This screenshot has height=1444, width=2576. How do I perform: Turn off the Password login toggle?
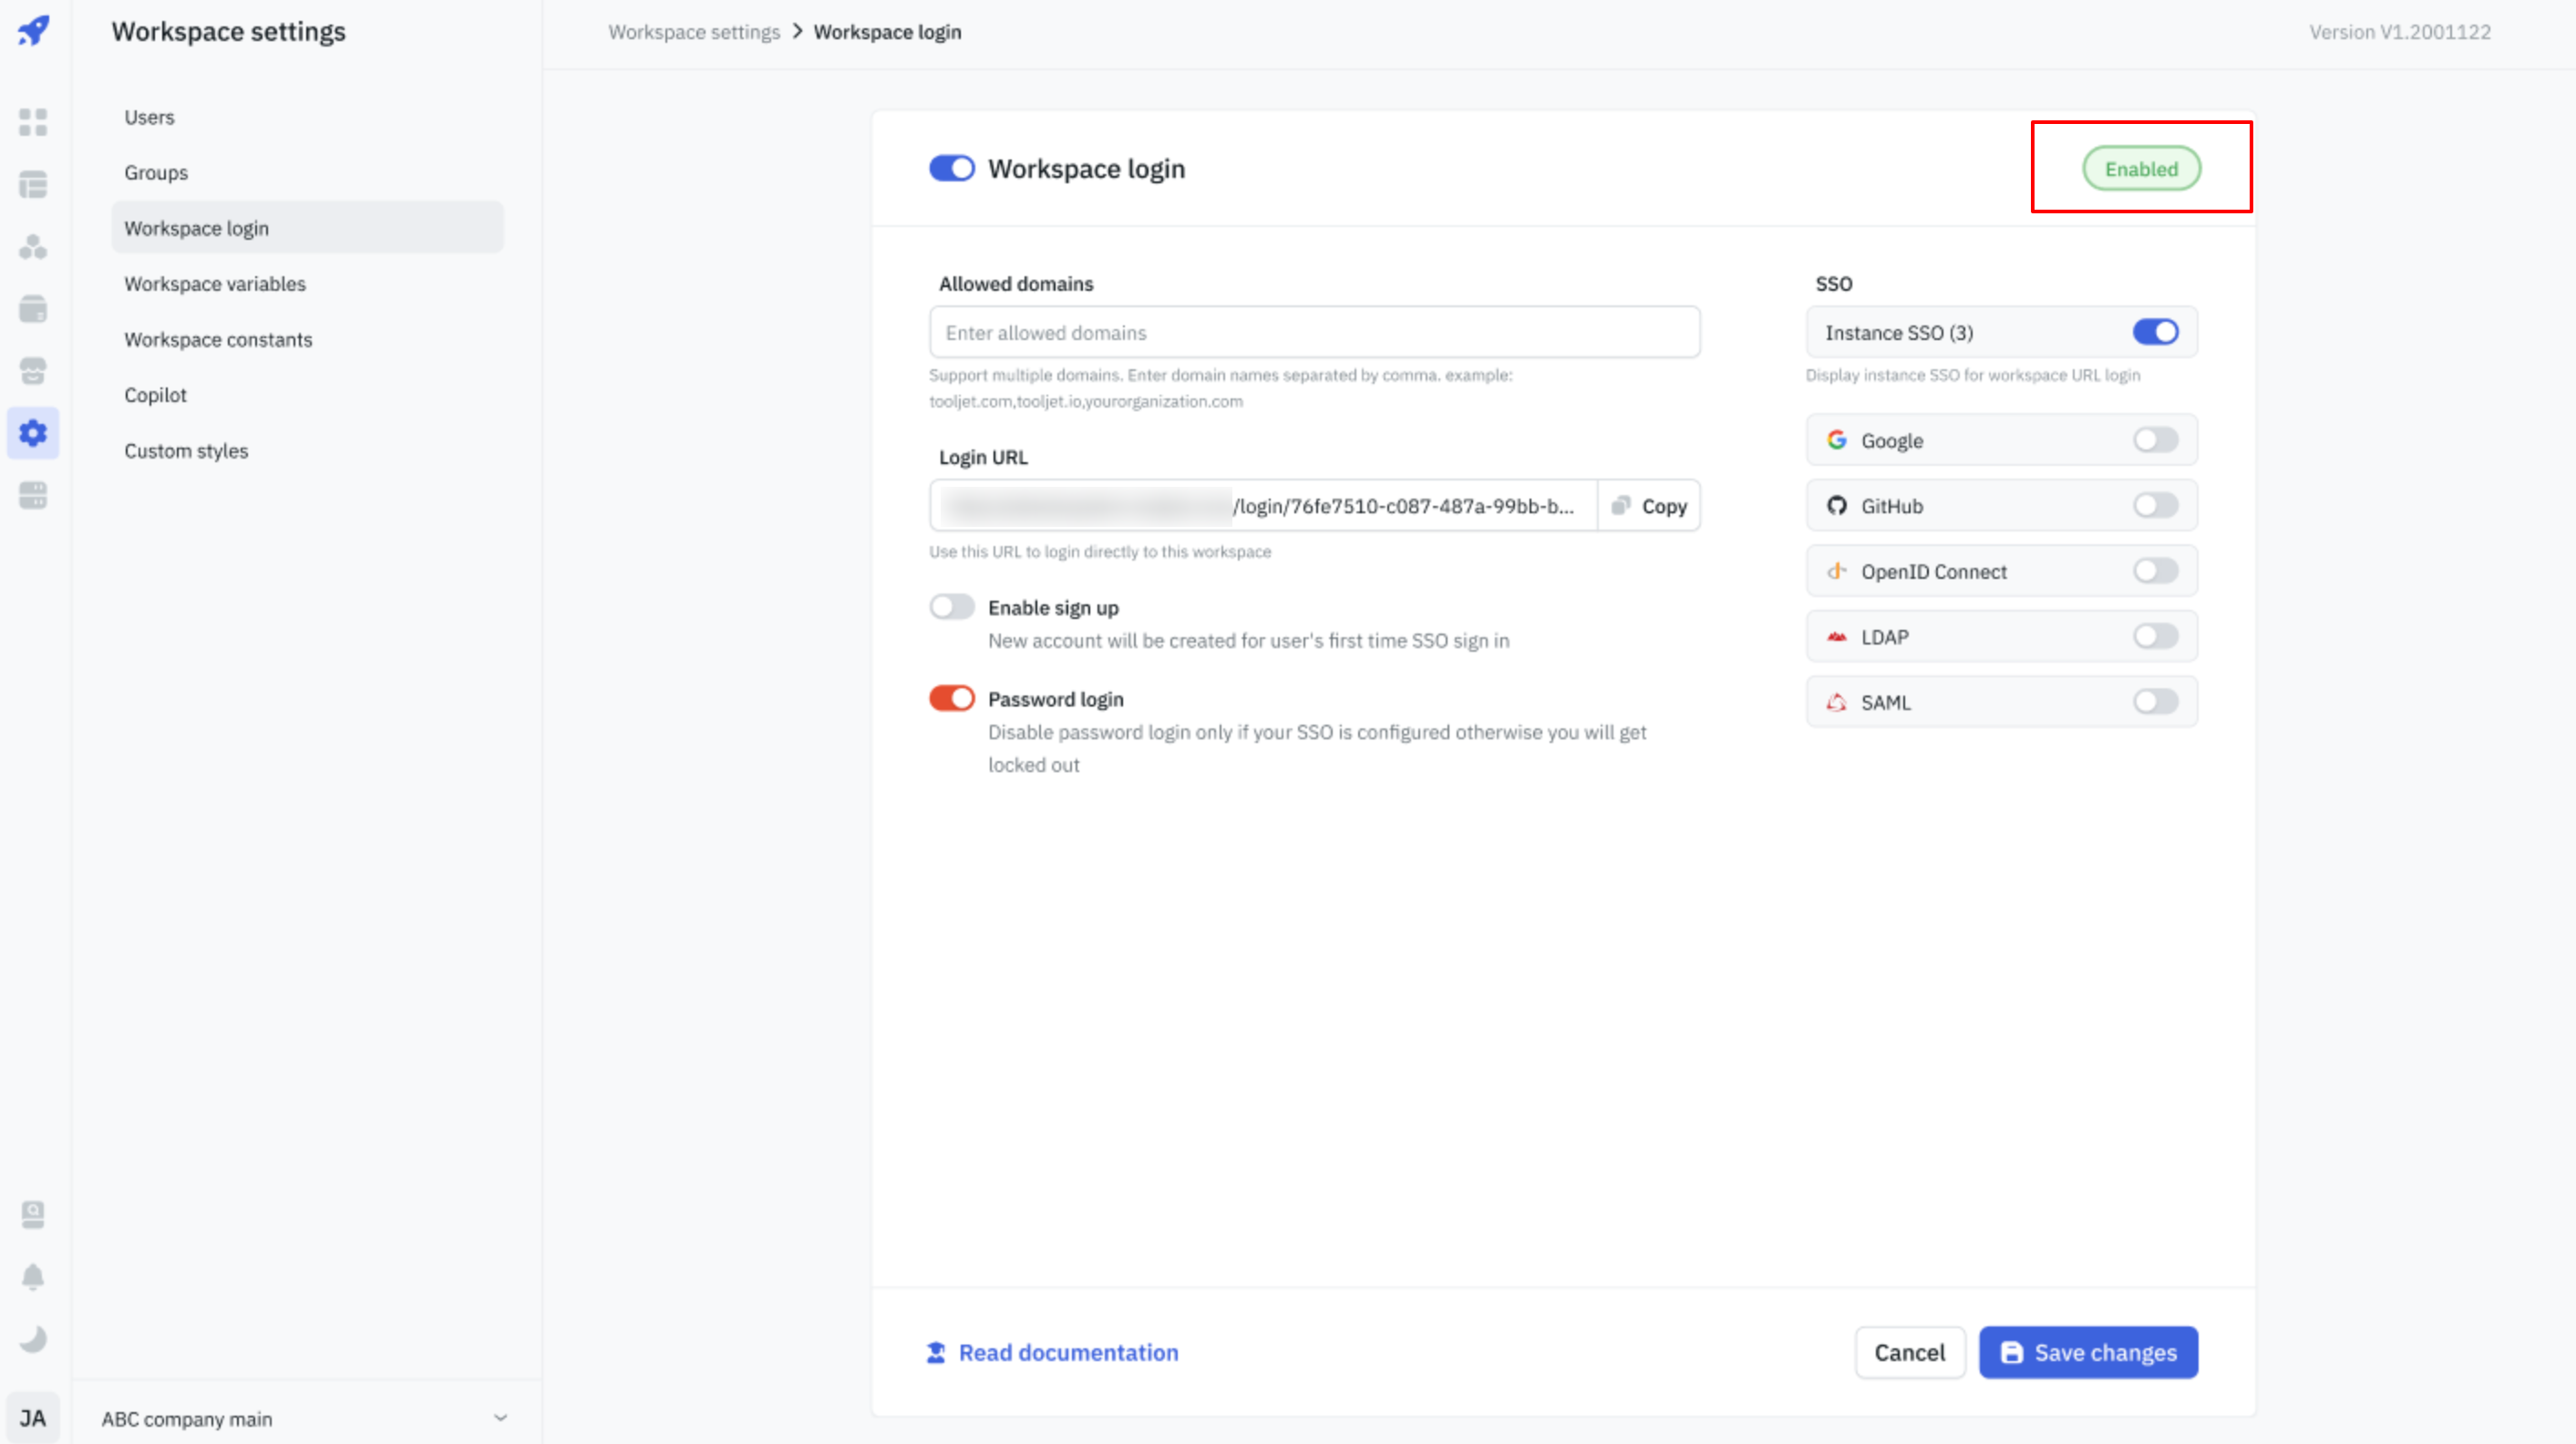pos(951,698)
